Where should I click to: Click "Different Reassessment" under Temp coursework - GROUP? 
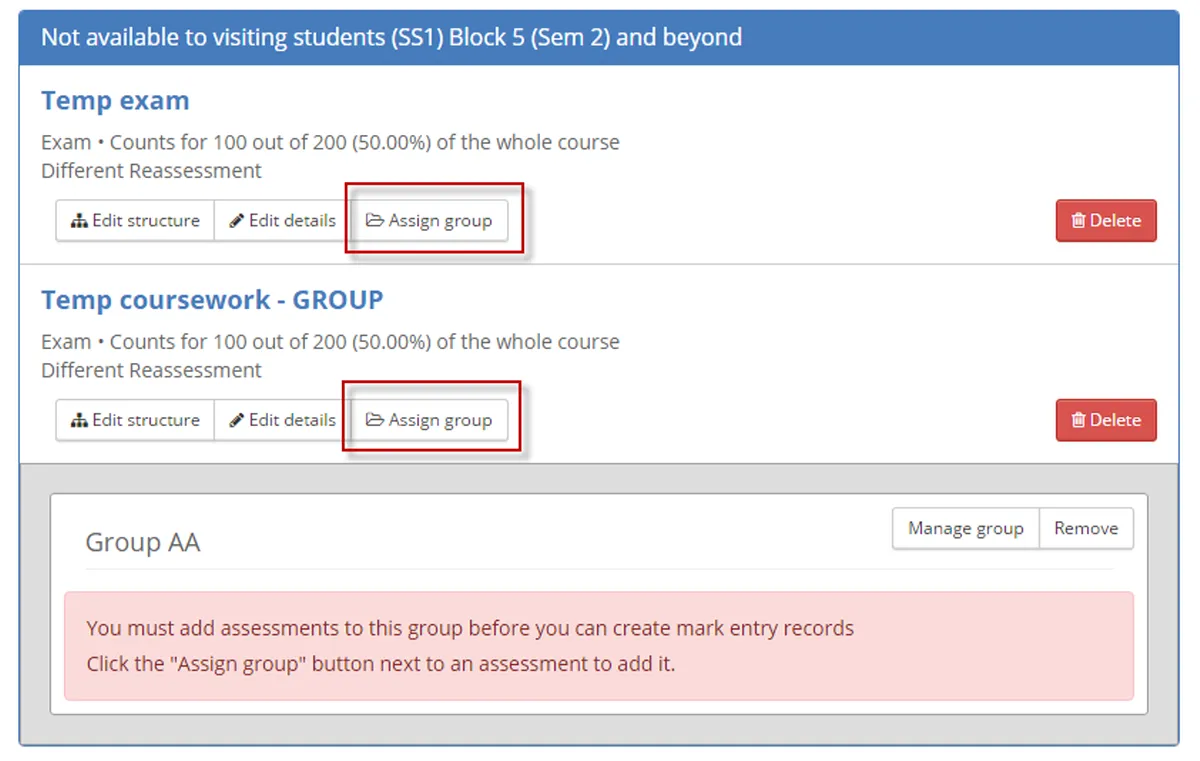151,370
